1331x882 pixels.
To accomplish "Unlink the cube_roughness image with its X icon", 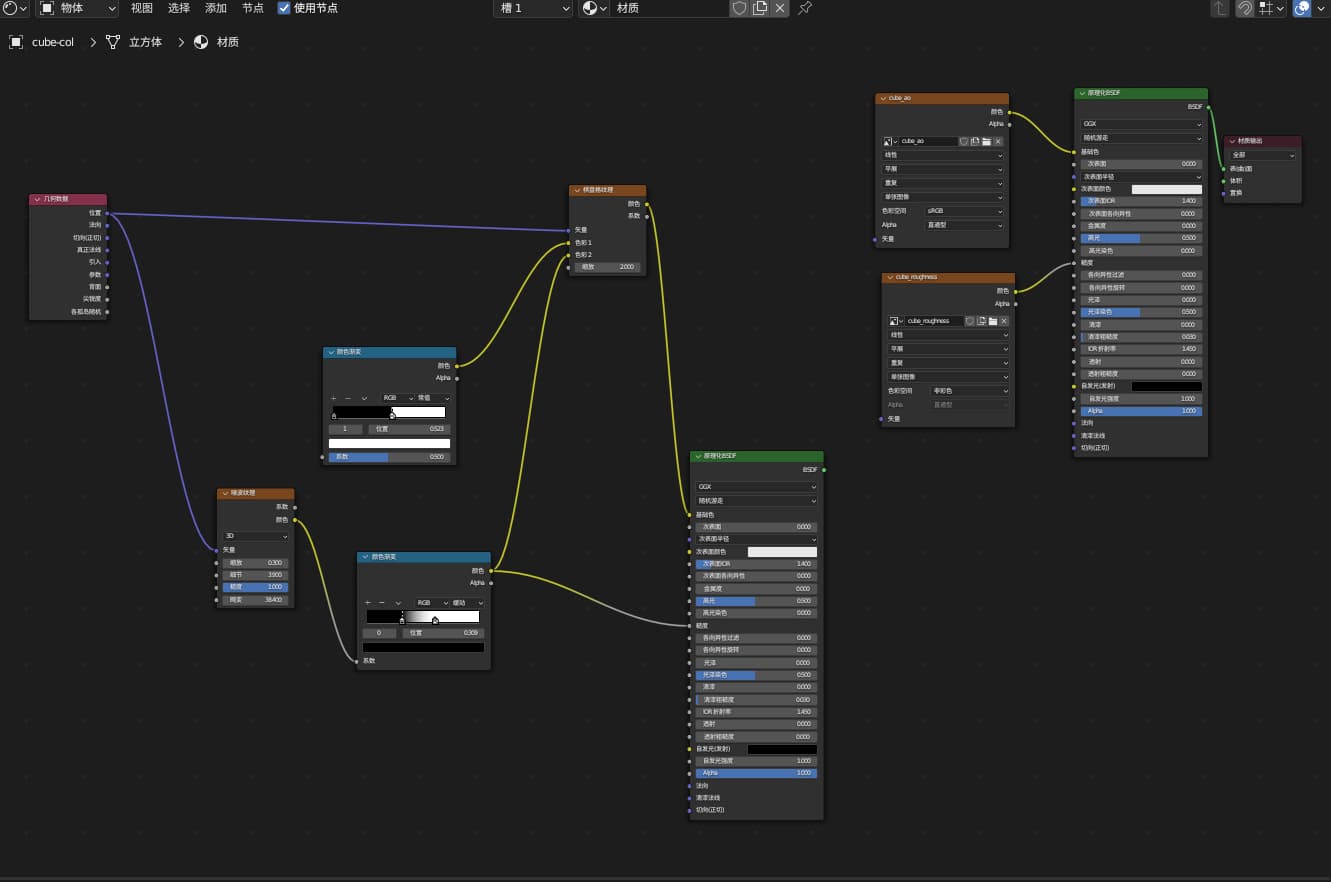I will (x=1004, y=321).
